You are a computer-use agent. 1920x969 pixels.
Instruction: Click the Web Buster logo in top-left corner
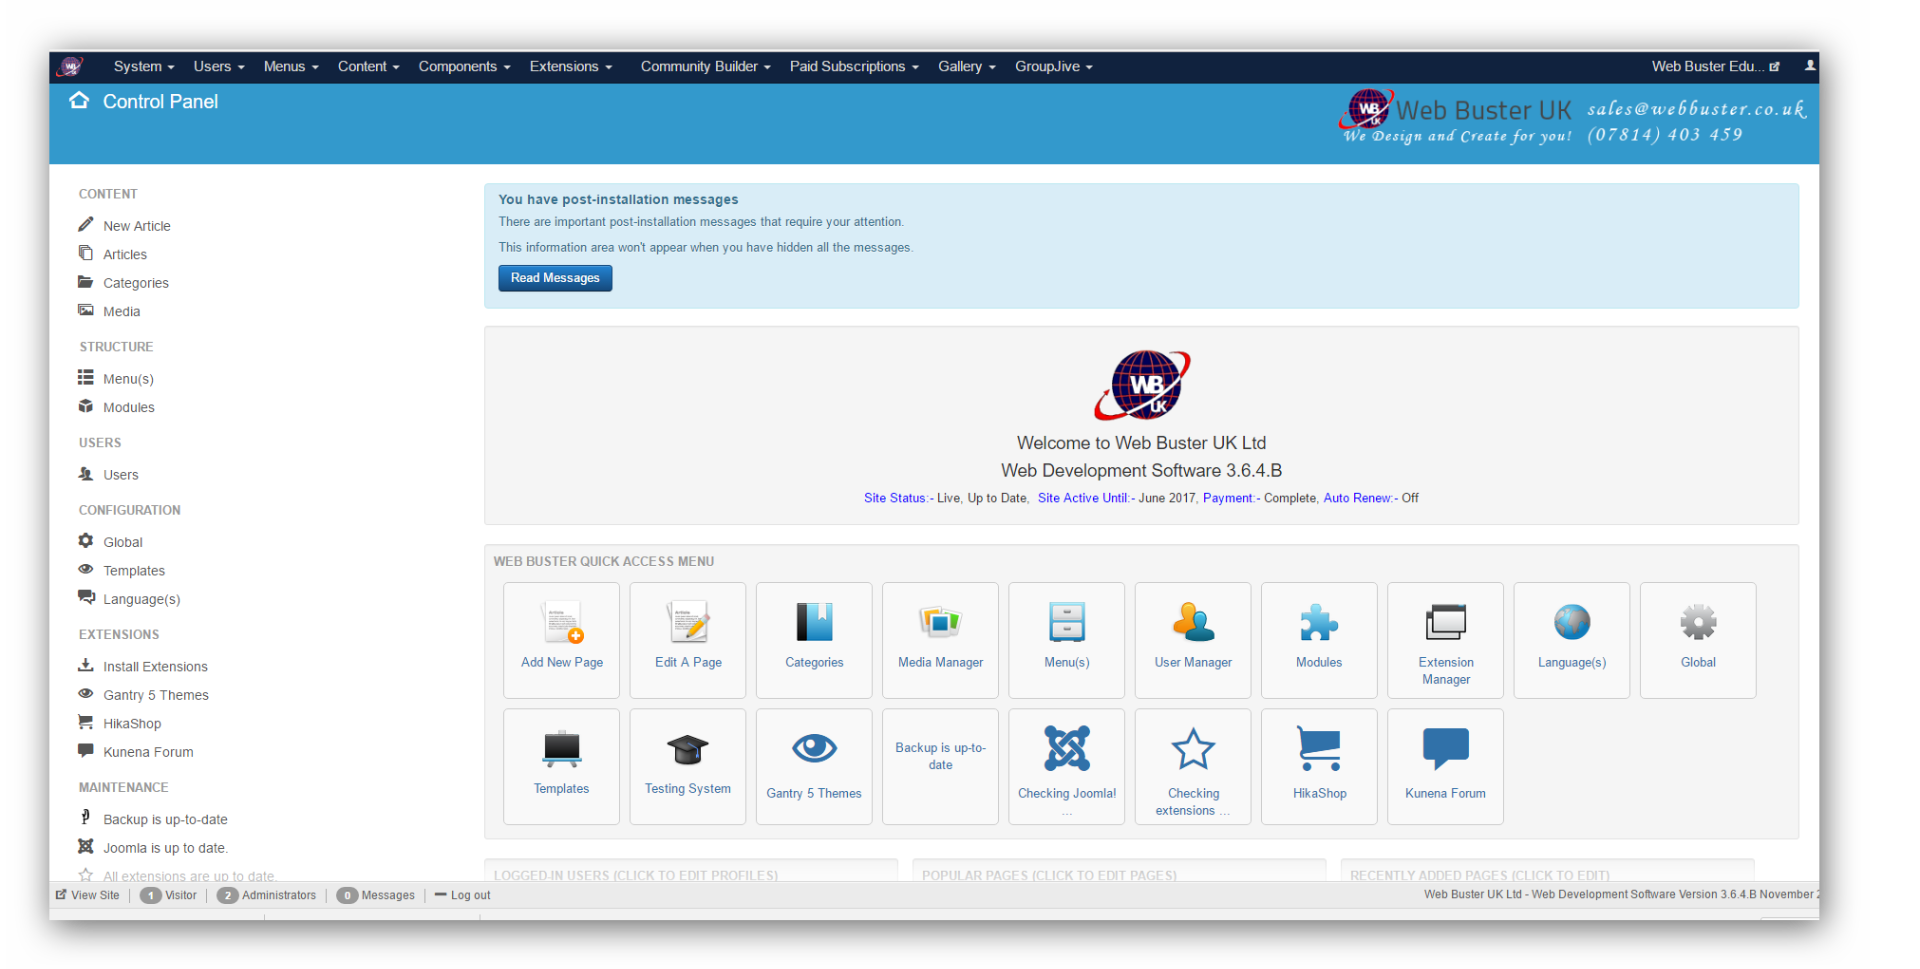point(70,66)
